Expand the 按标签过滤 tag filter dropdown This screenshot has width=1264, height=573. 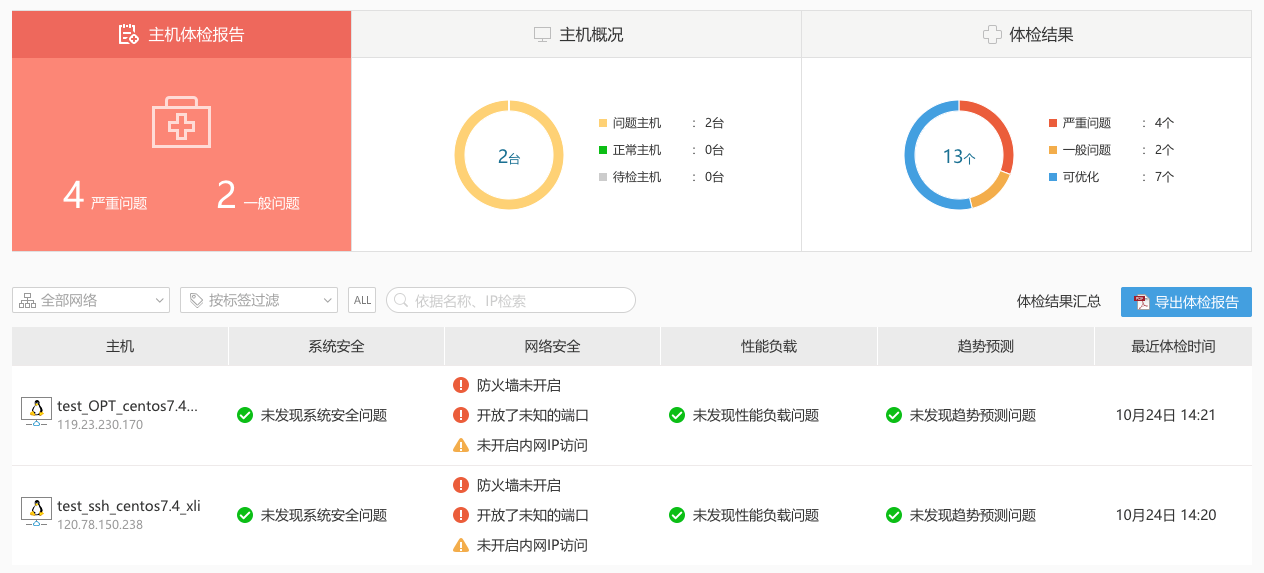coord(259,300)
